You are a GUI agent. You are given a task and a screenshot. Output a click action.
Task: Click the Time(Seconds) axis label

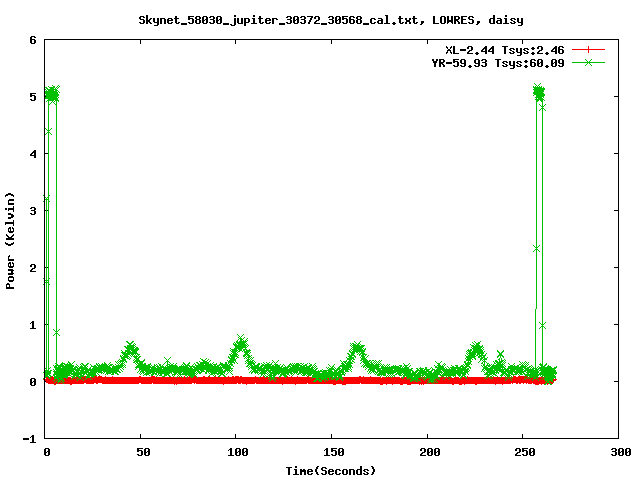331,471
